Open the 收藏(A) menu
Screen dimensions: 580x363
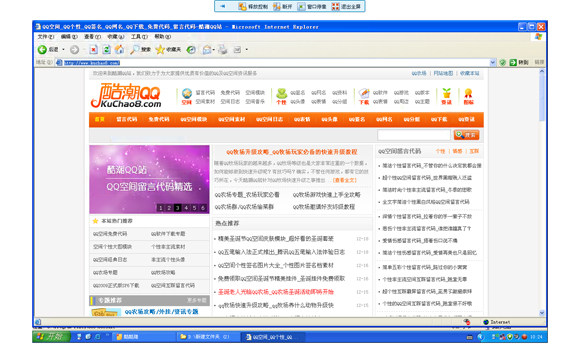[115, 37]
